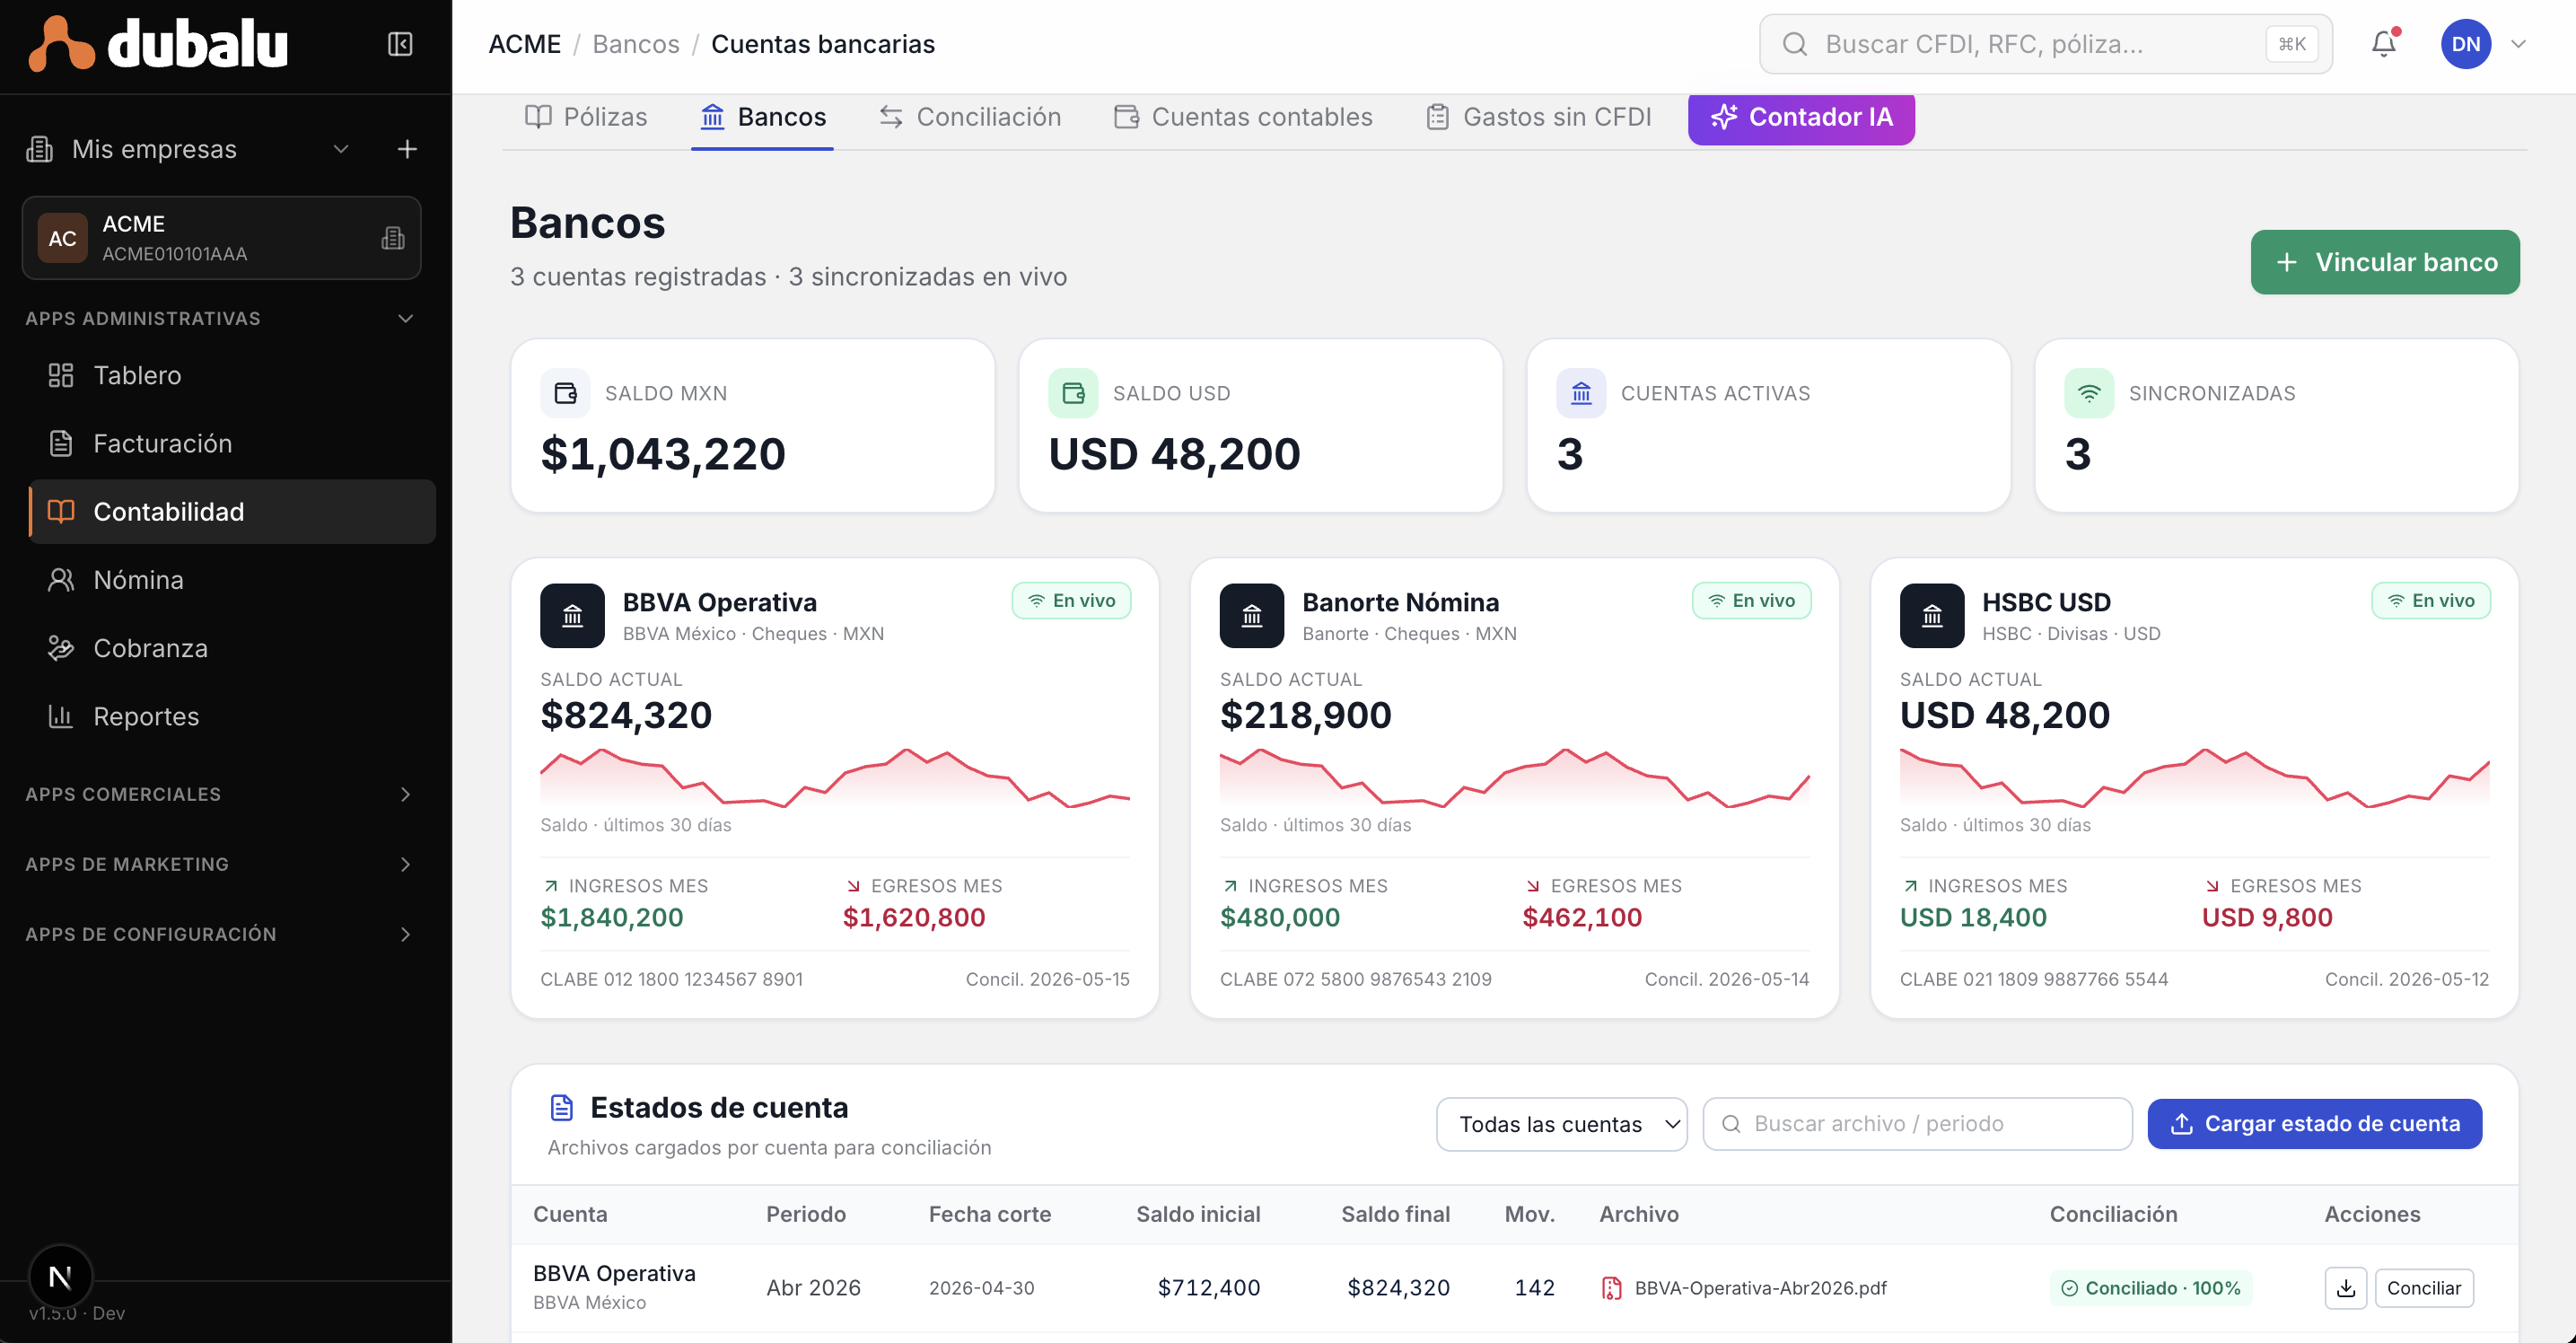Click the BBVA Operativa bank icon
2576x1343 pixels.
pyautogui.click(x=572, y=616)
